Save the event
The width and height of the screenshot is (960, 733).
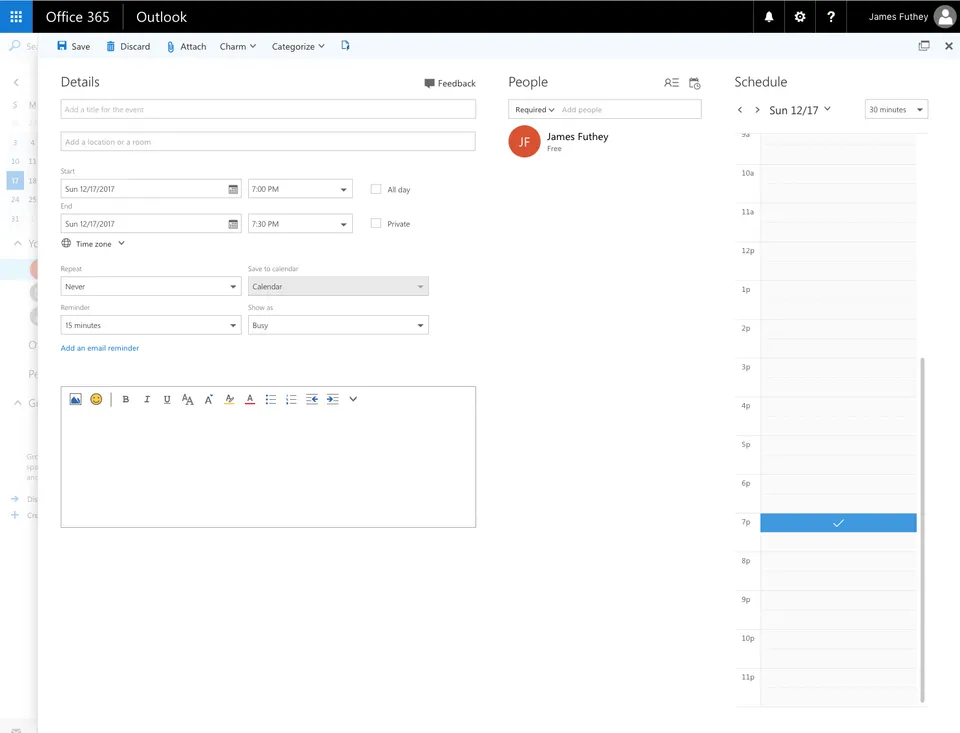[x=73, y=46]
